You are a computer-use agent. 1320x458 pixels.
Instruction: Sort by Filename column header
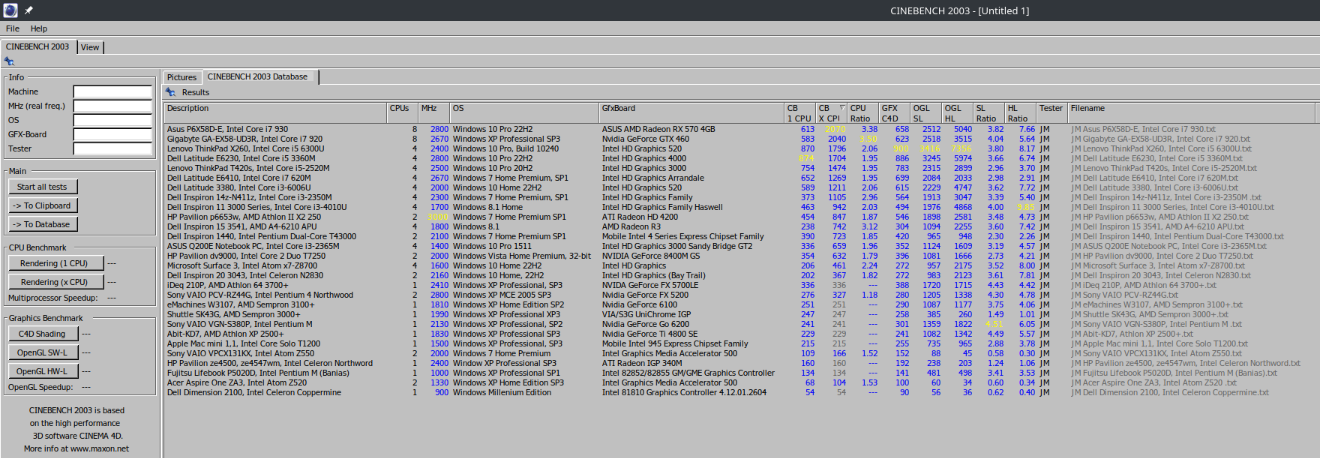click(1192, 112)
